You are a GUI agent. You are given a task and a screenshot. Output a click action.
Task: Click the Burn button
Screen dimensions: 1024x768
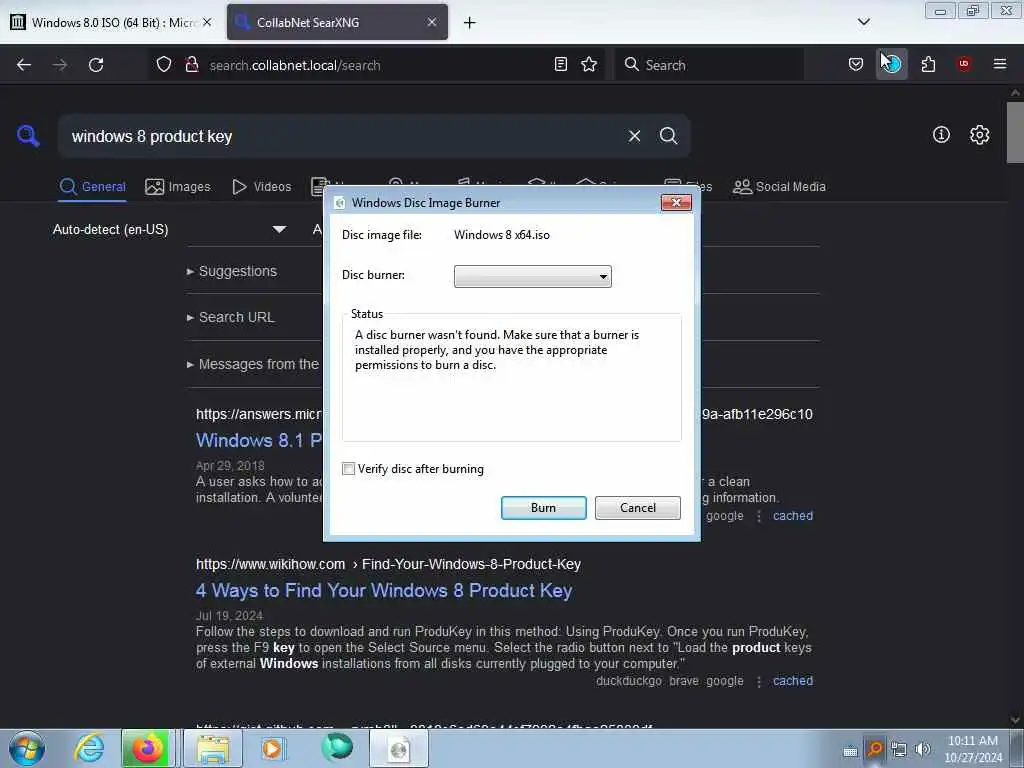pos(543,508)
